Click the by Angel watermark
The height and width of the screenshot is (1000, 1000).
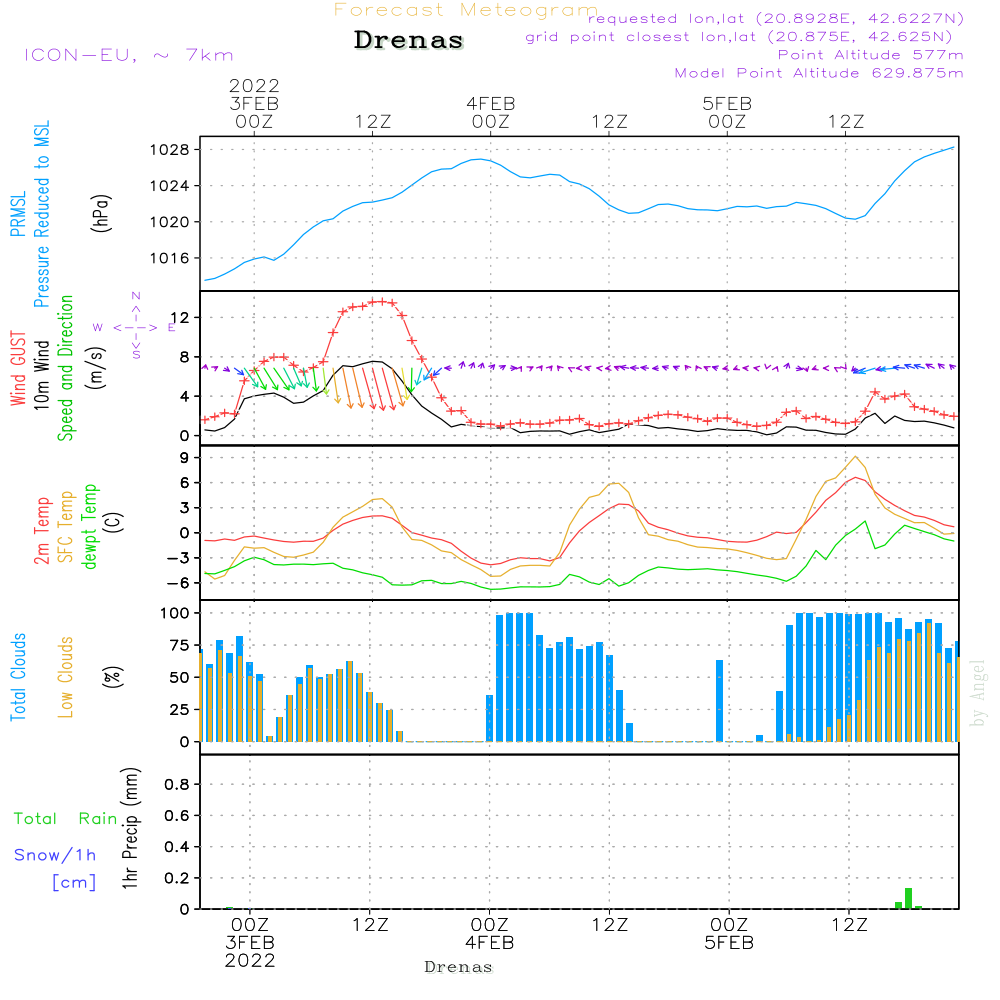[977, 693]
